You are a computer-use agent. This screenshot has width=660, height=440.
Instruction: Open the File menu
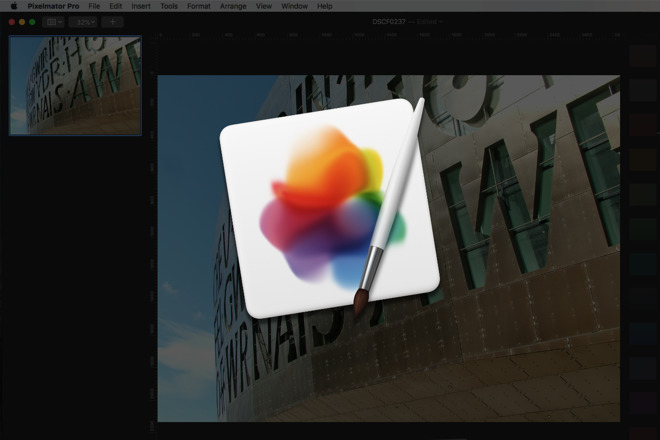94,6
